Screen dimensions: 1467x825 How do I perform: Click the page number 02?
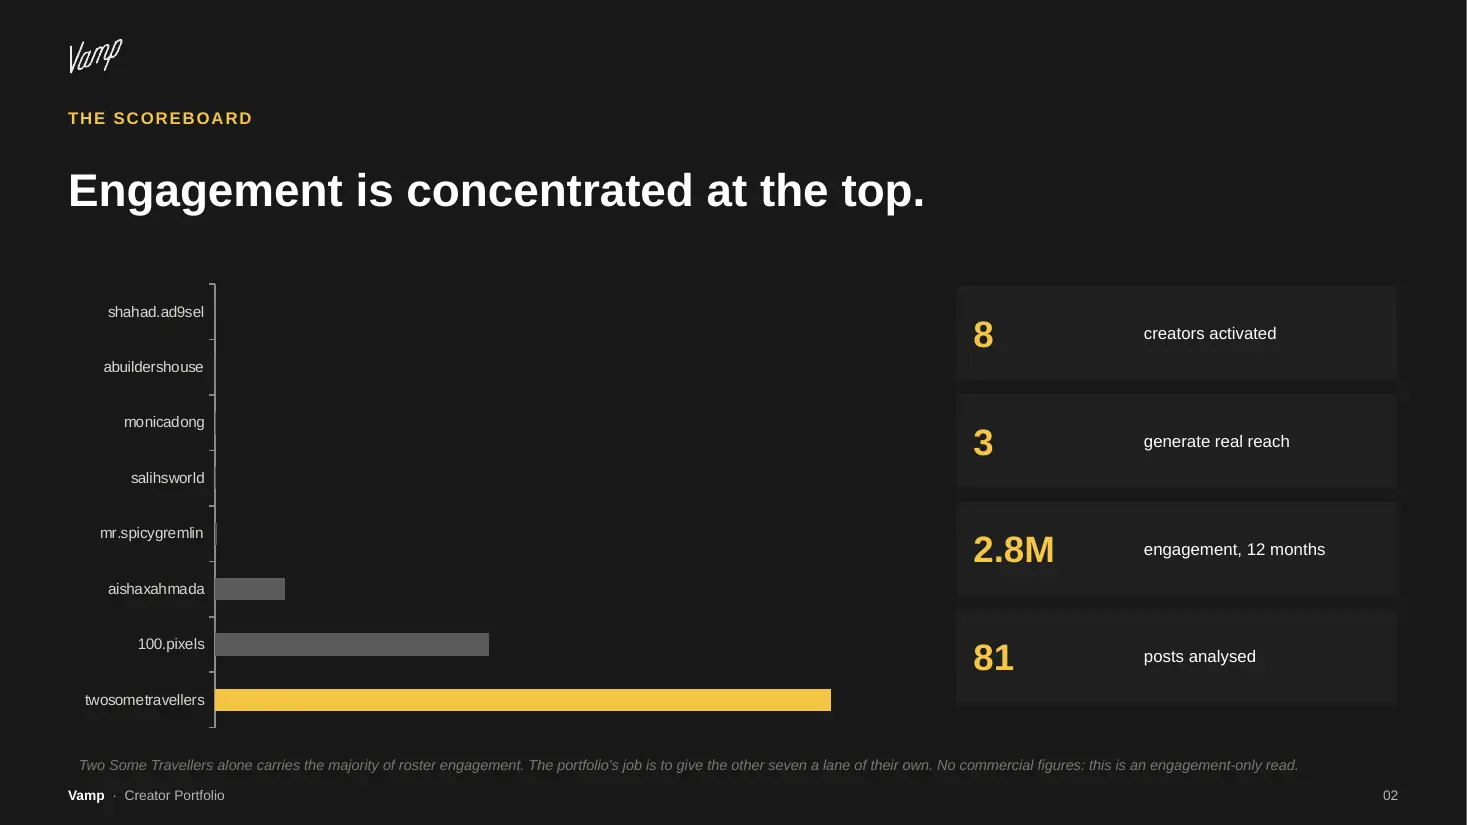click(x=1390, y=795)
